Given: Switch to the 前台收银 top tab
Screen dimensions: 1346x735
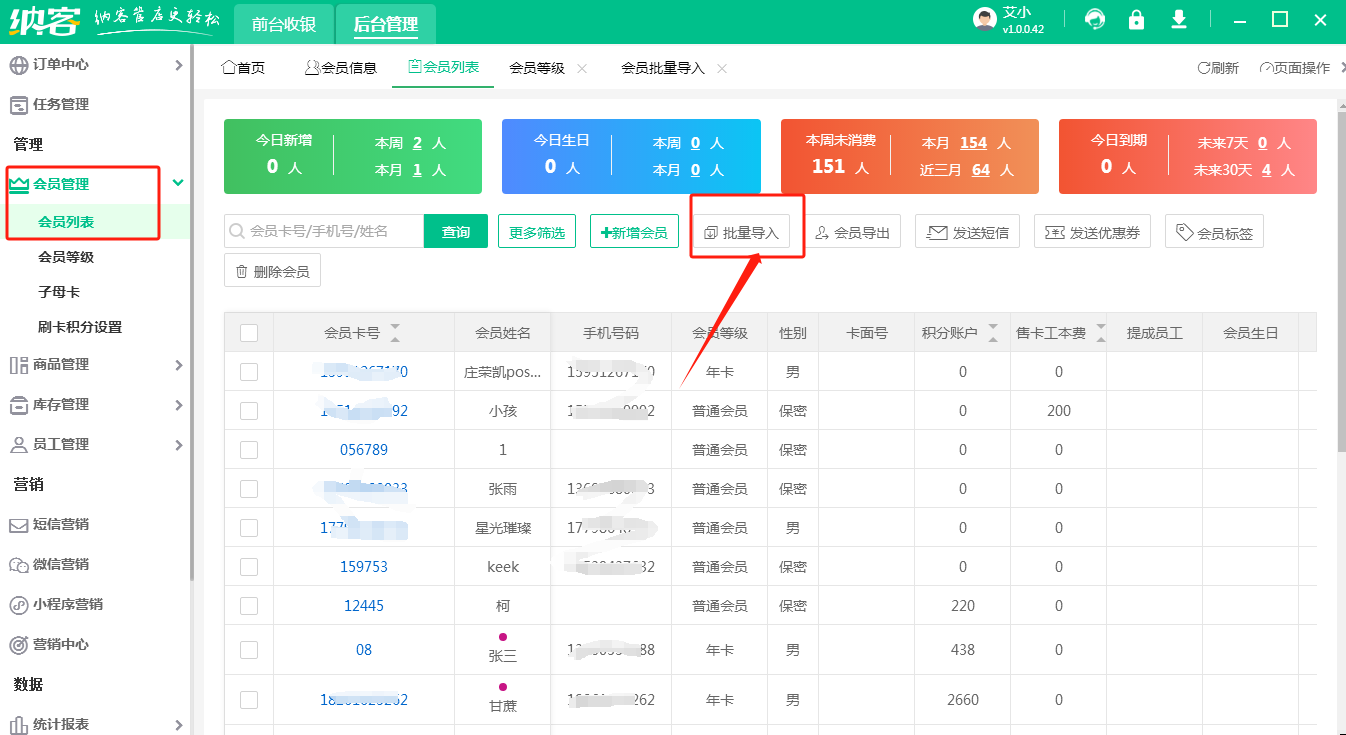Looking at the screenshot, I should pyautogui.click(x=283, y=24).
